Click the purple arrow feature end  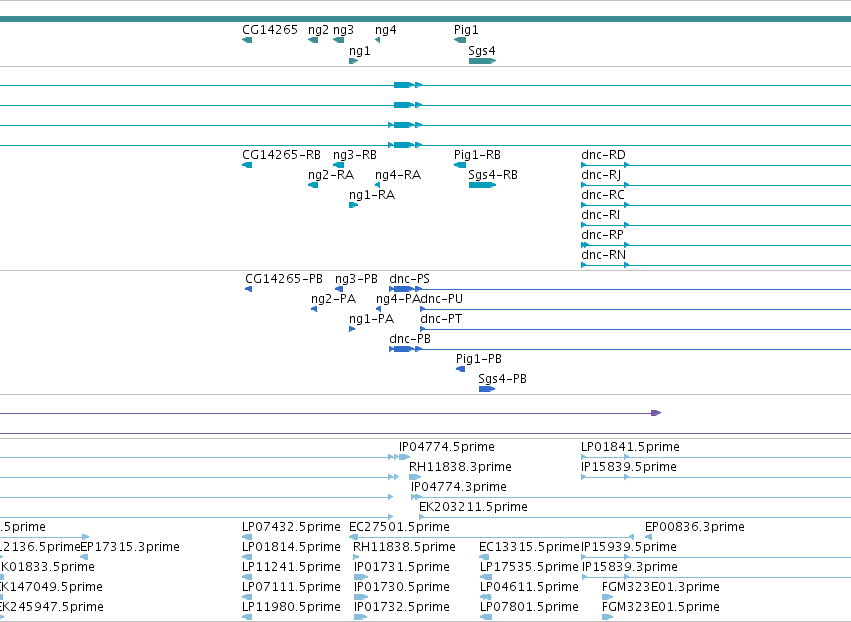tap(656, 413)
